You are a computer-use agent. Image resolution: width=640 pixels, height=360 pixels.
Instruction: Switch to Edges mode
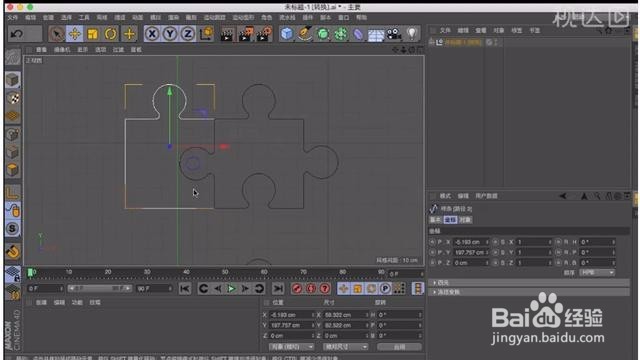(x=13, y=152)
